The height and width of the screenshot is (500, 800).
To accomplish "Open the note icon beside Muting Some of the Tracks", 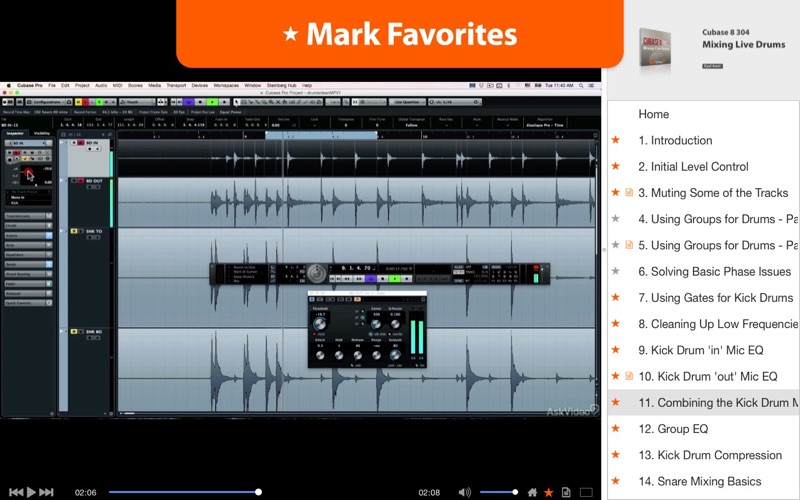I will coord(629,192).
